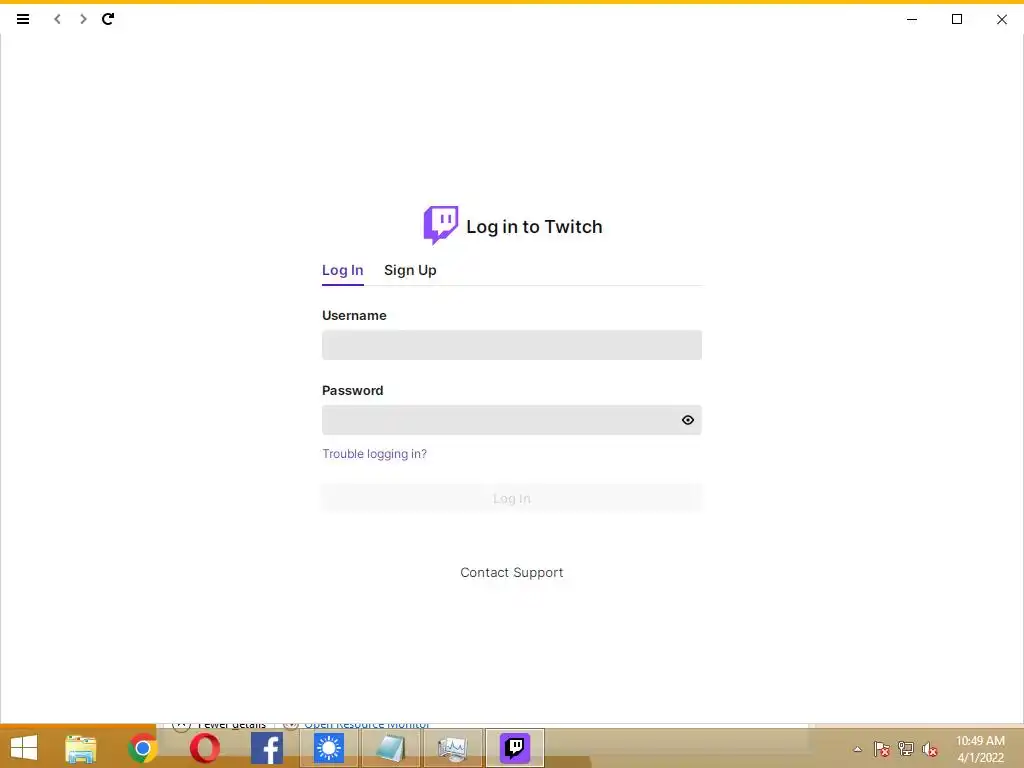
Task: Open the Contact Support link
Action: point(512,573)
